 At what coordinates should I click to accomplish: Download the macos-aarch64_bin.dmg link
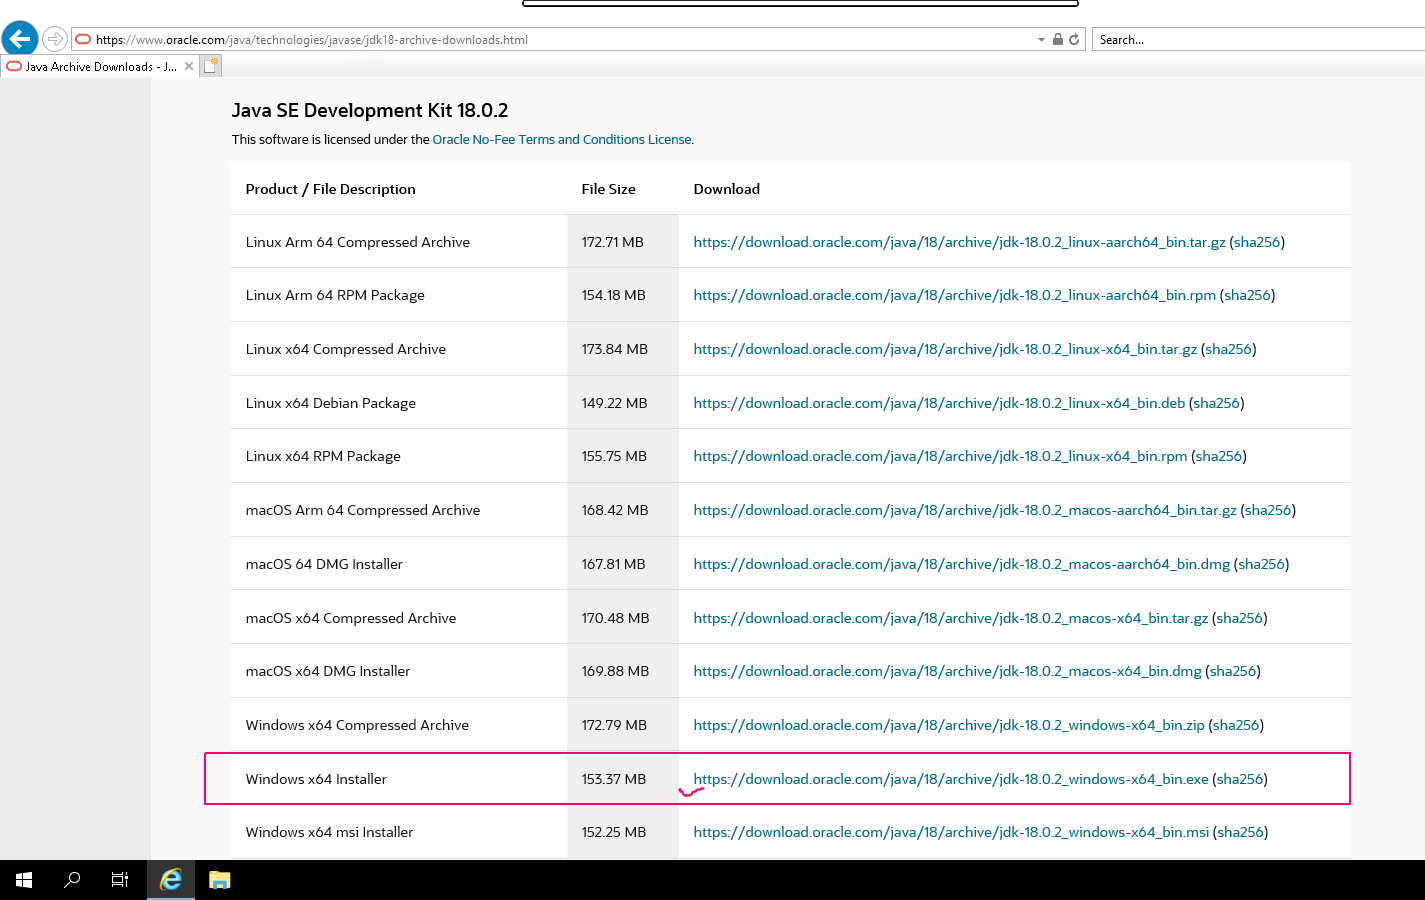[x=961, y=564]
